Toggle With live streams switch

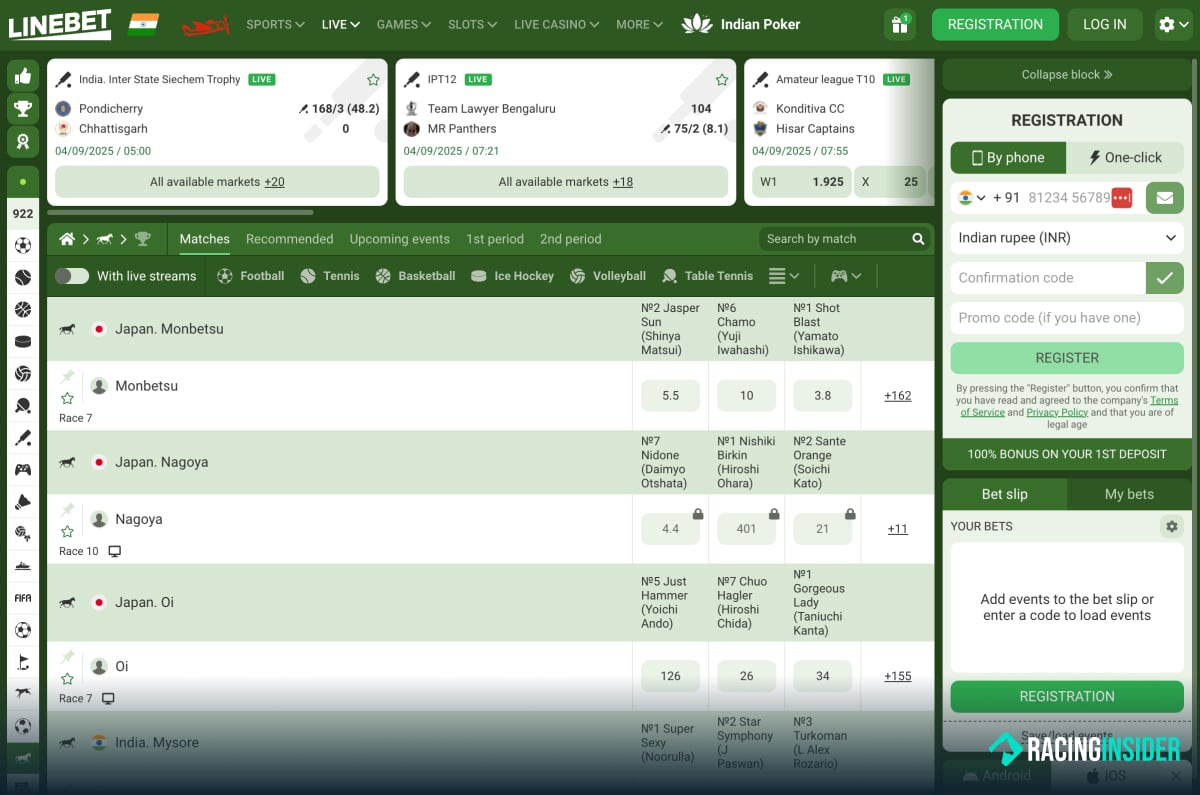72,276
